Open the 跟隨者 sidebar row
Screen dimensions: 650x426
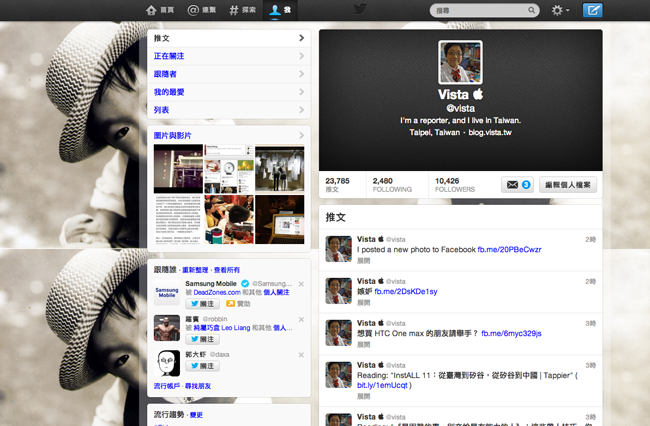229,74
